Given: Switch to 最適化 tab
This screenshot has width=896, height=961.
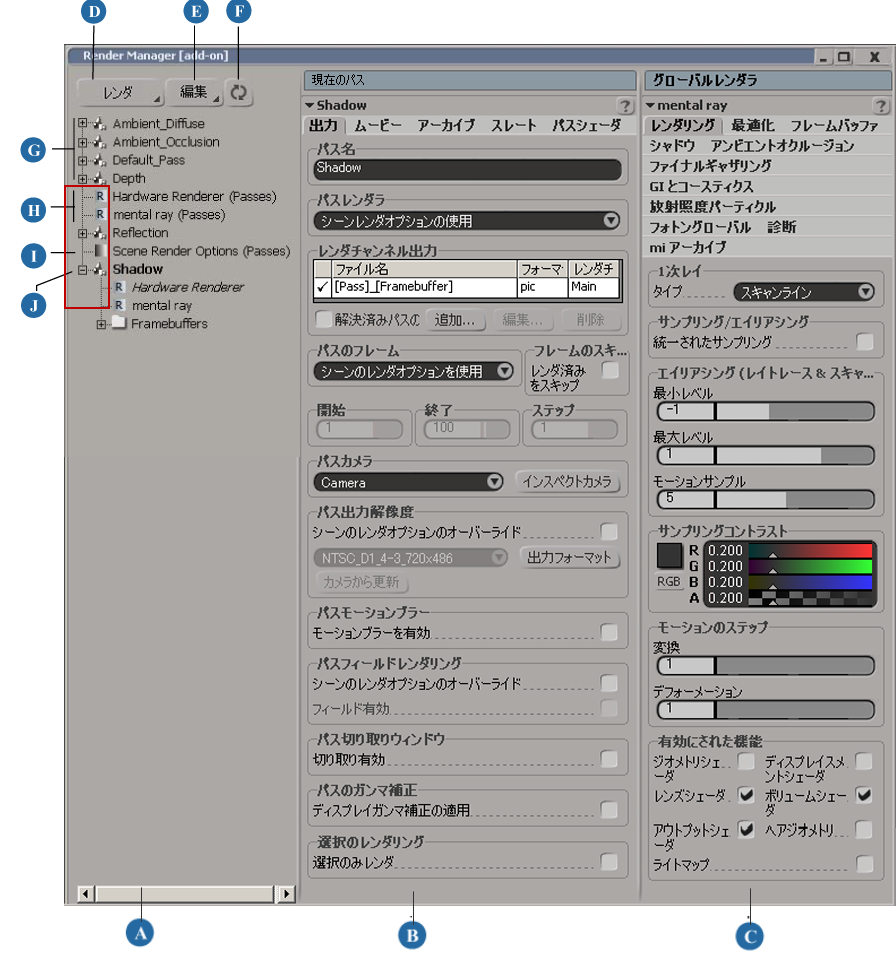Looking at the screenshot, I should coord(753,126).
